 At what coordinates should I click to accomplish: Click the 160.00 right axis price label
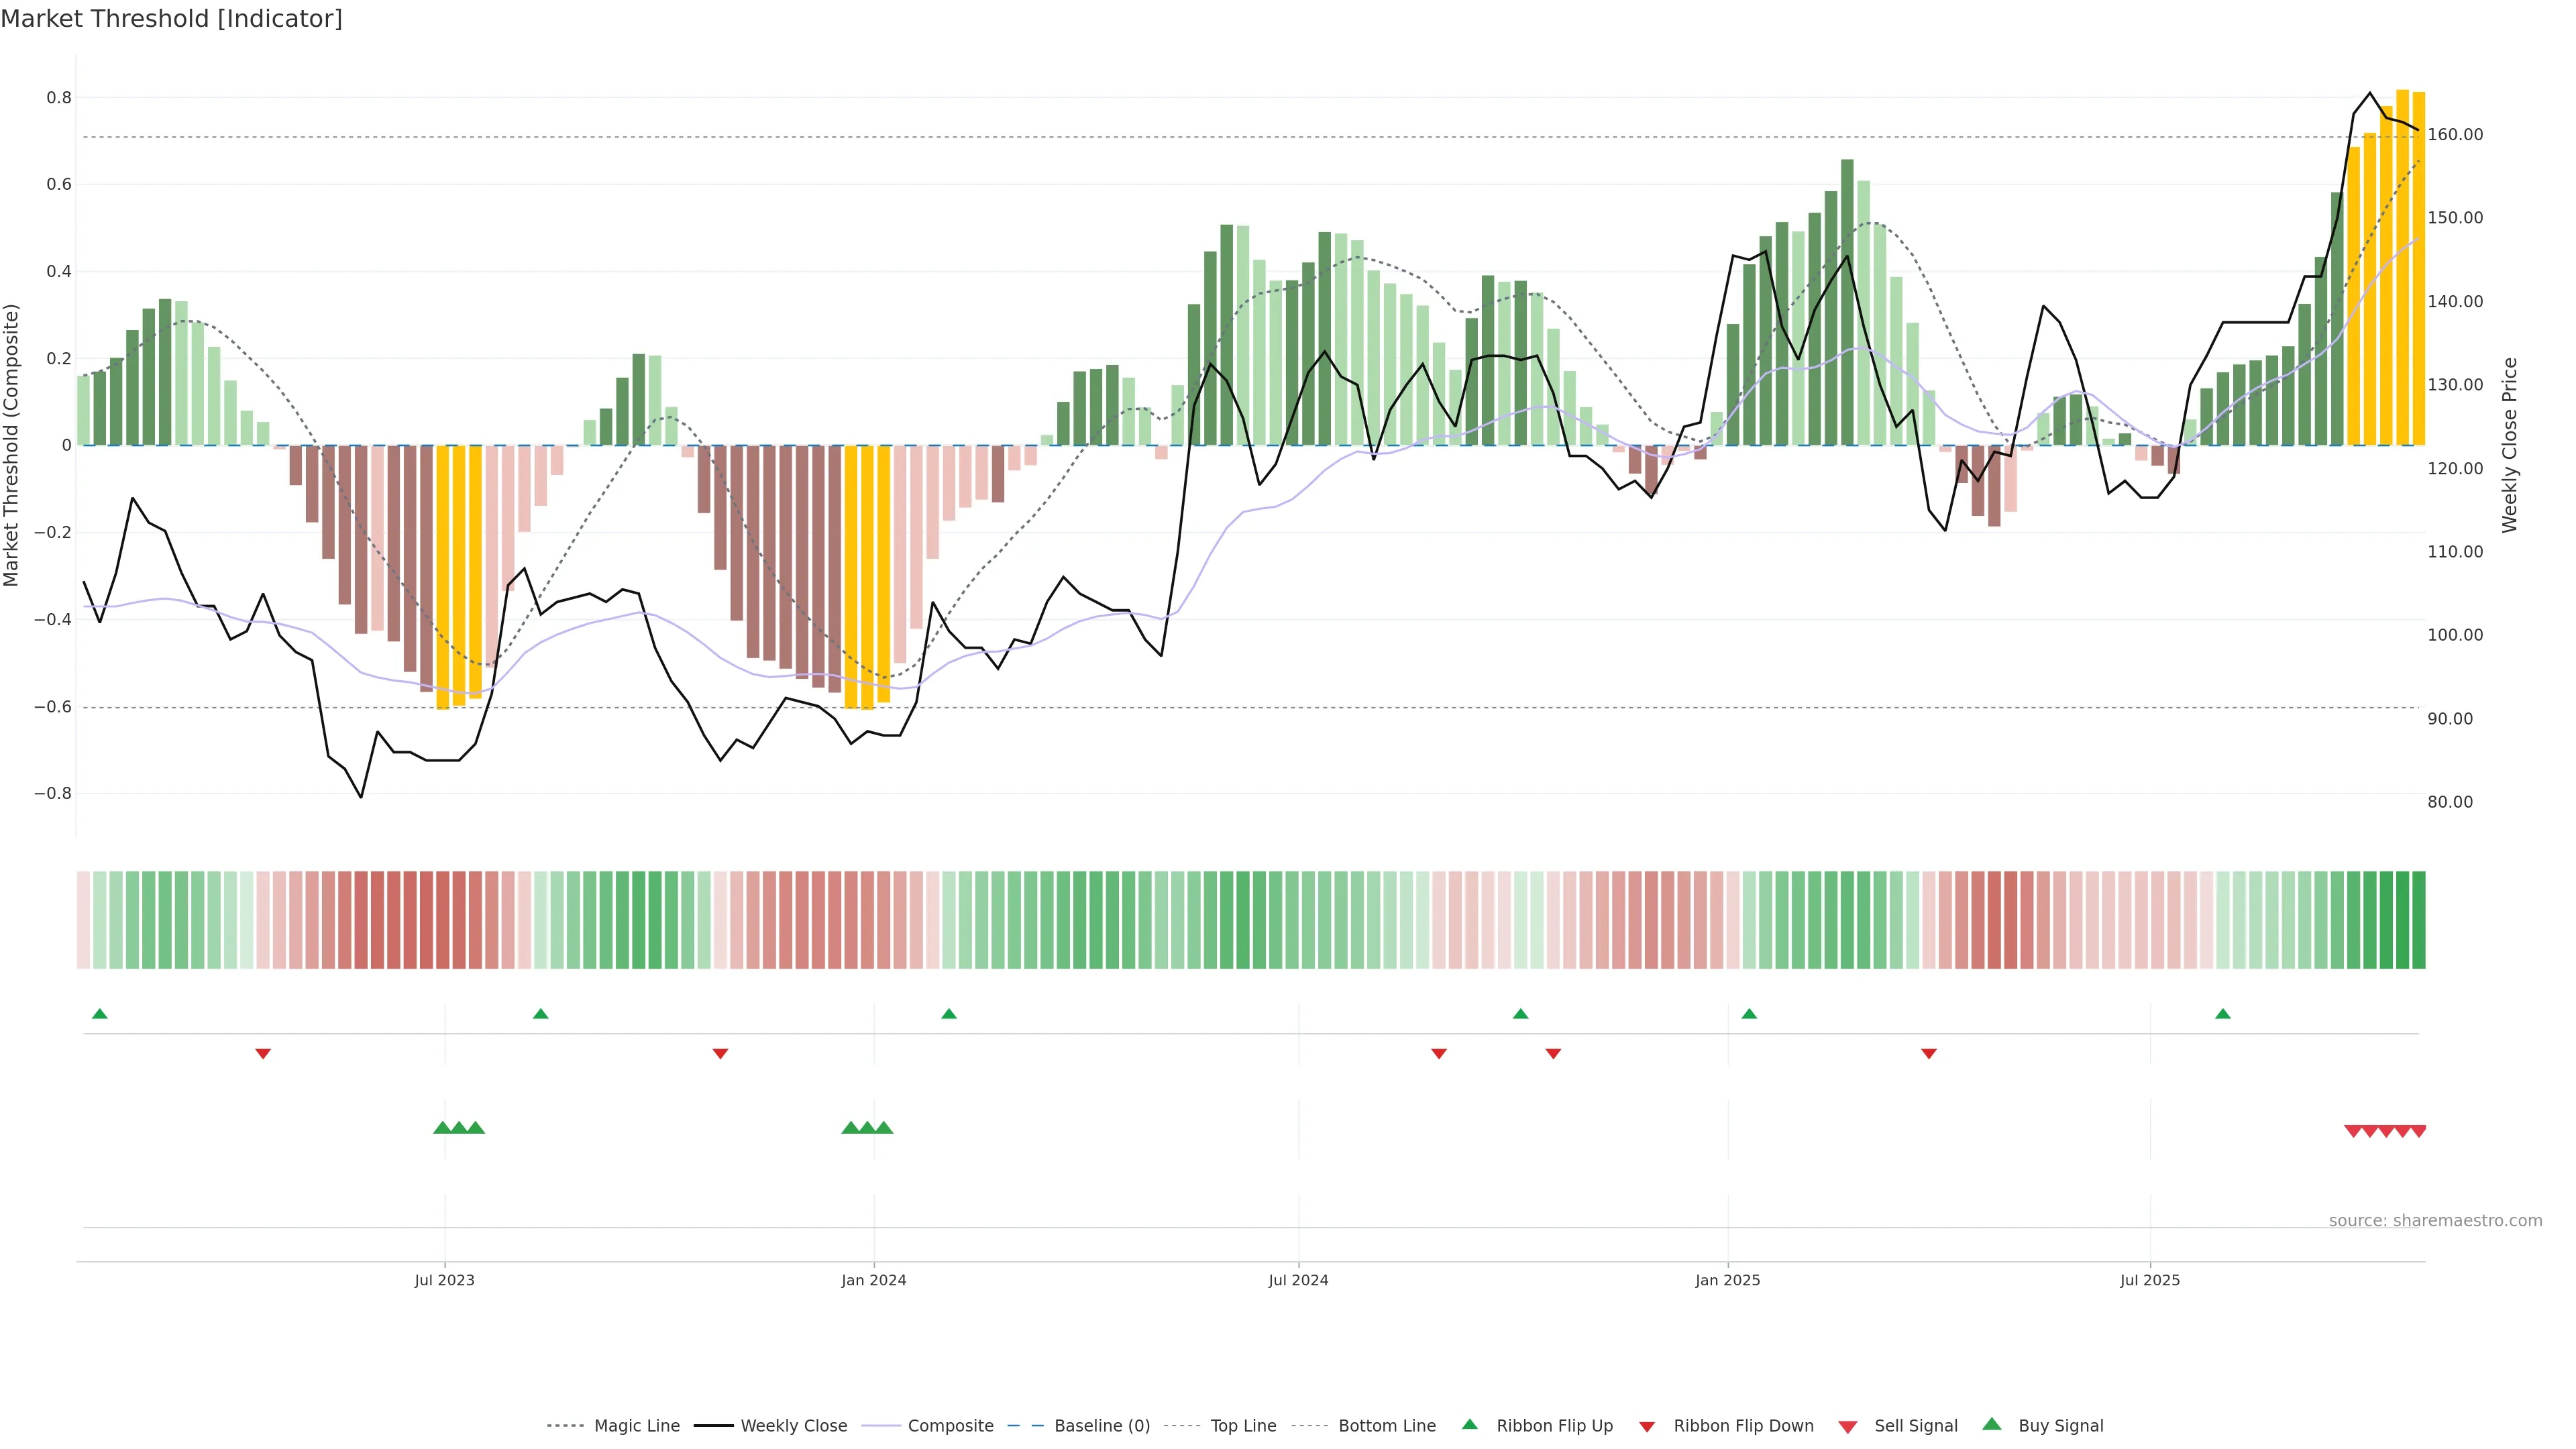(2455, 135)
